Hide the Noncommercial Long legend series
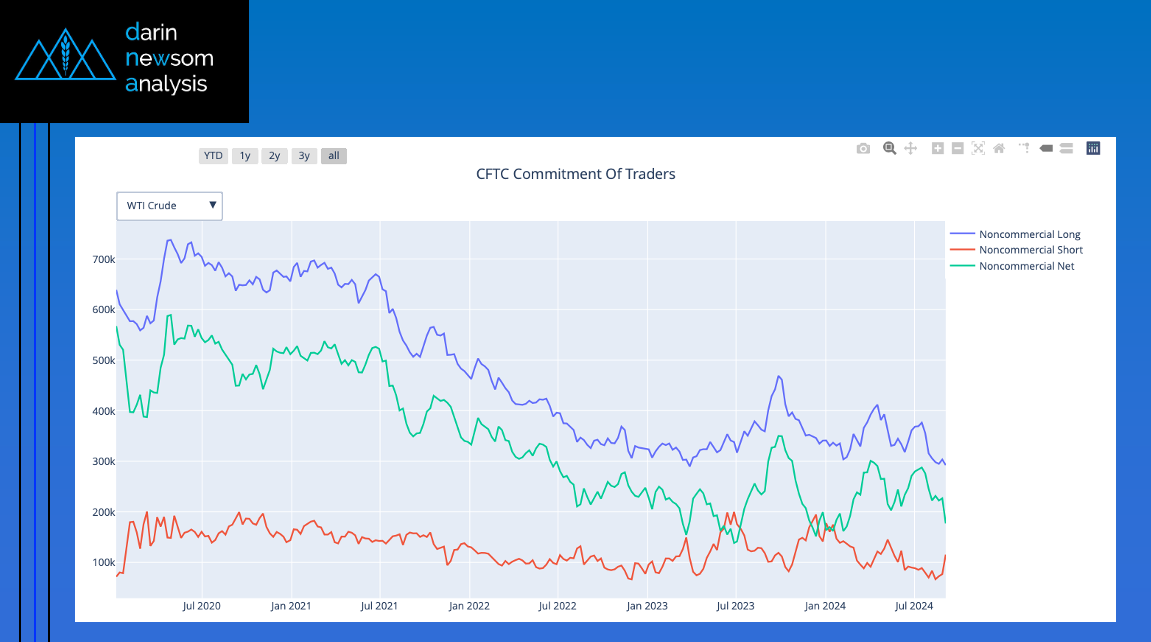This screenshot has width=1151, height=642. 1029,235
